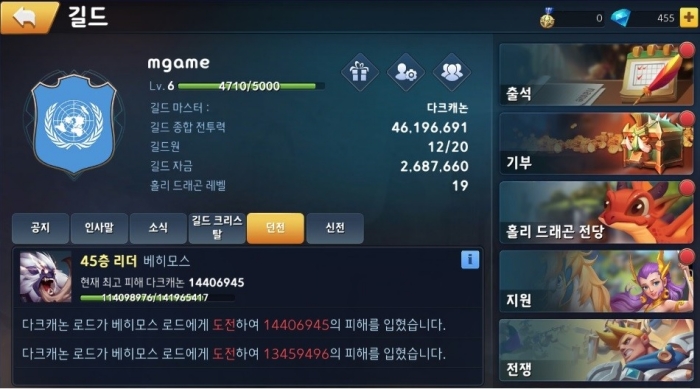Screen dimensions: 700x389
Task: Enter the 홀리 드래곤 전당 banner
Action: coord(596,212)
